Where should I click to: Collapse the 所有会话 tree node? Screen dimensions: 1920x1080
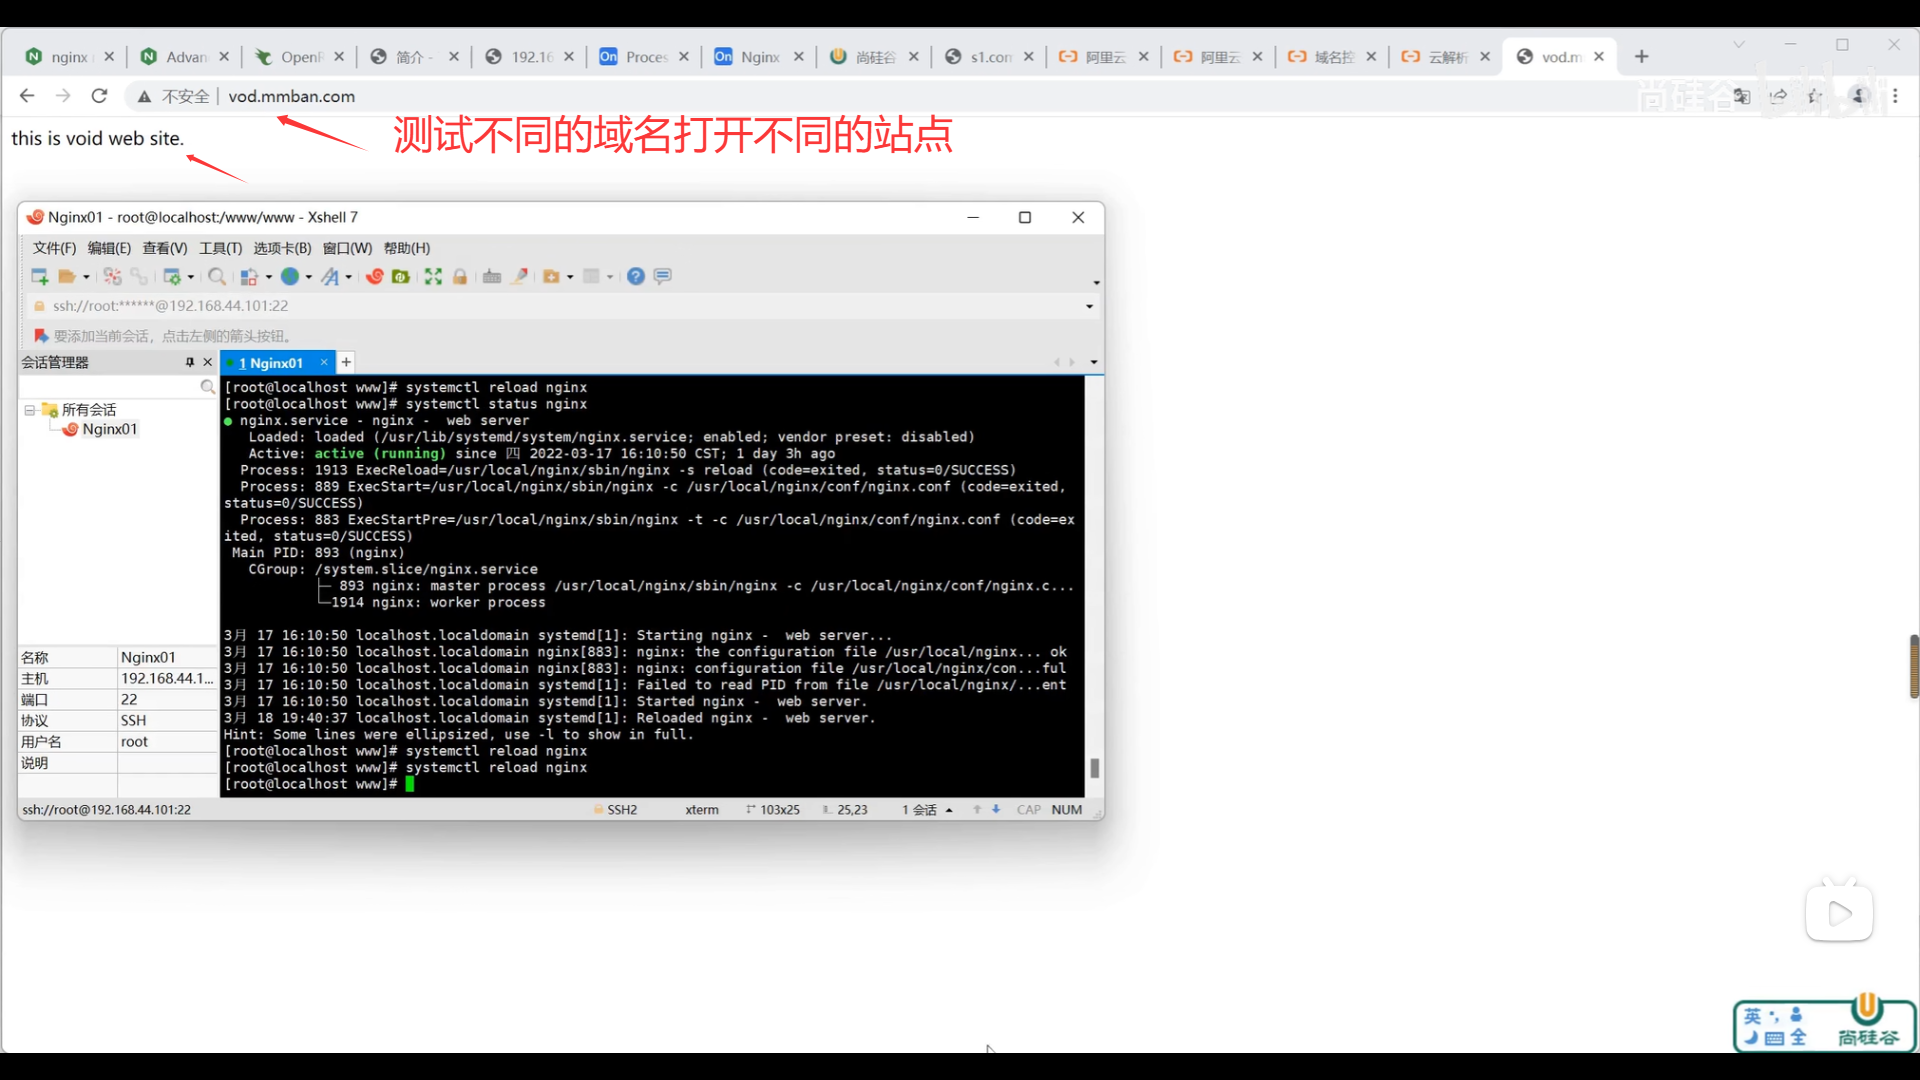pyautogui.click(x=30, y=410)
